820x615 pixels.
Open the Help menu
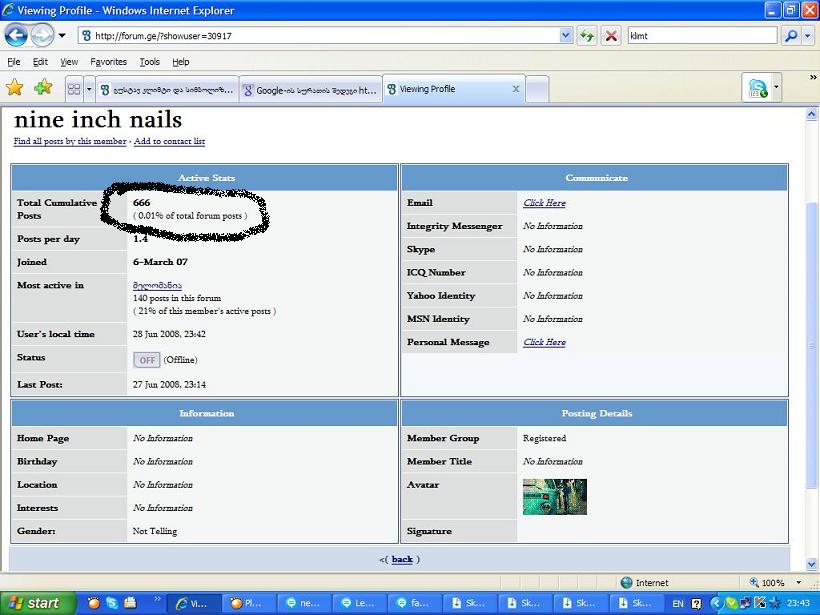[180, 62]
